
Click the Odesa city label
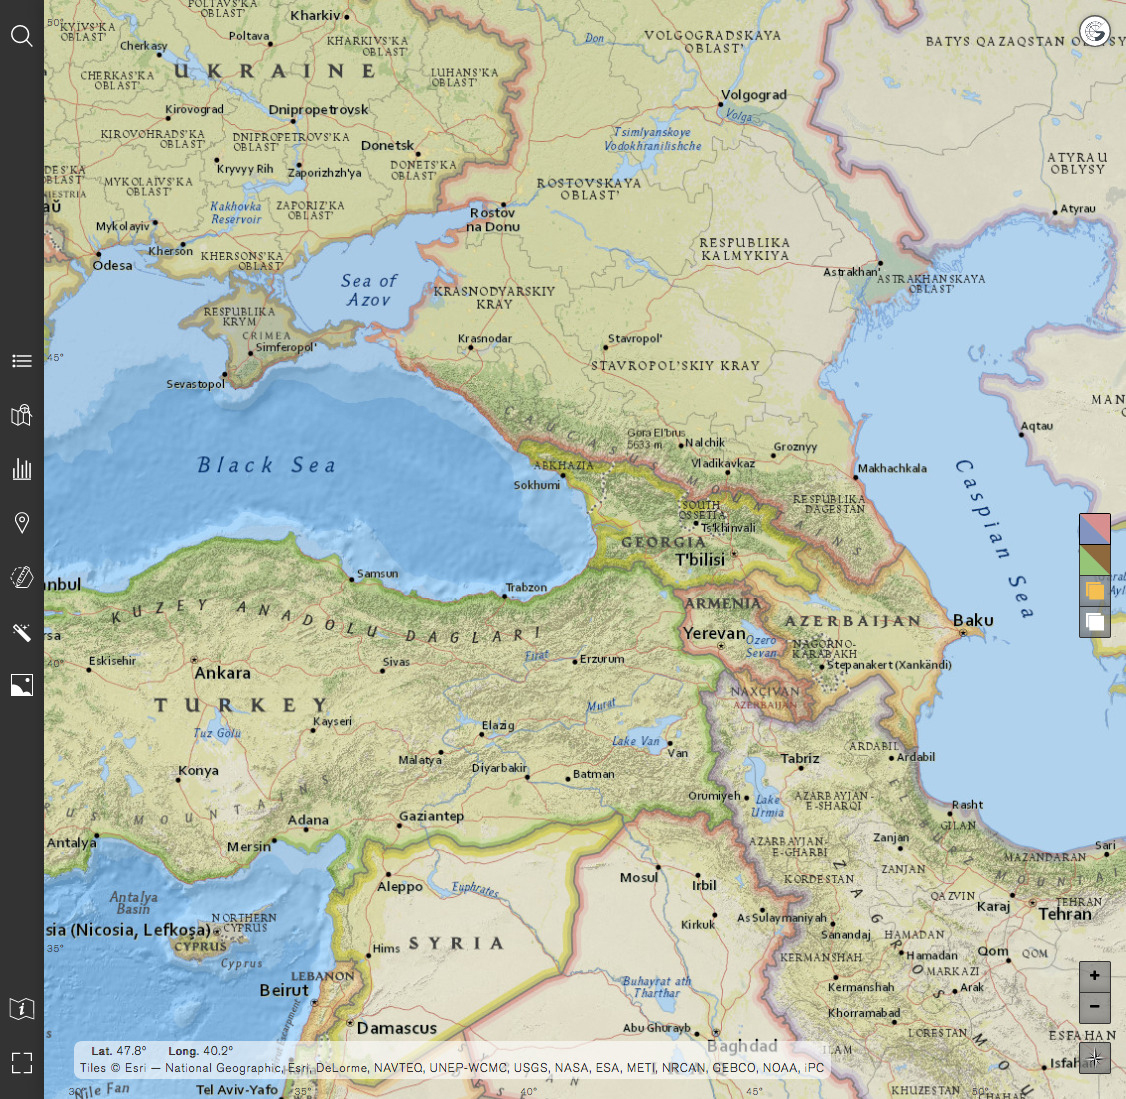(113, 266)
